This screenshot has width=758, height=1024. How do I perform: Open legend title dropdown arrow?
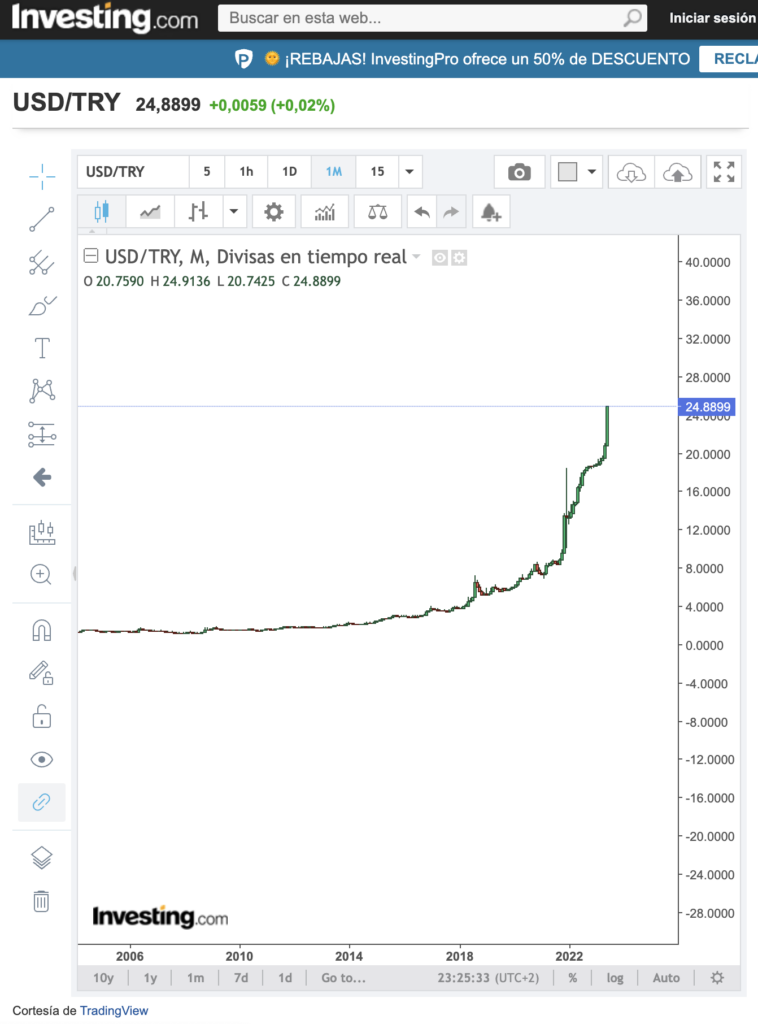coord(417,257)
